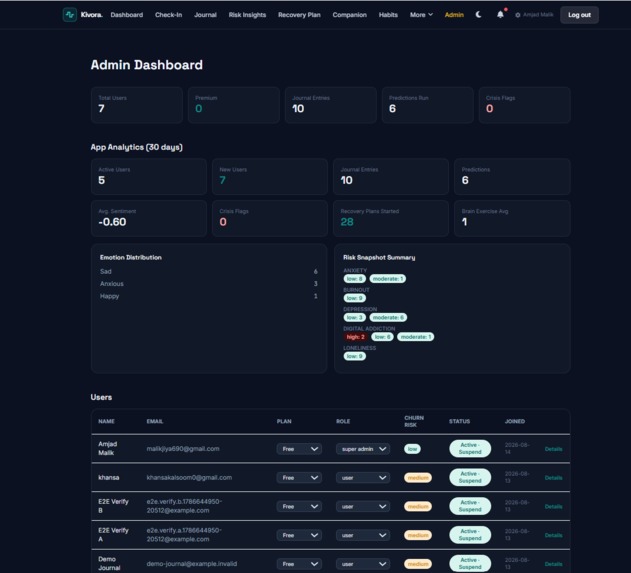Click Active-Suspend button for Demo Journal
Image resolution: width=631 pixels, height=573 pixels.
[x=470, y=563]
